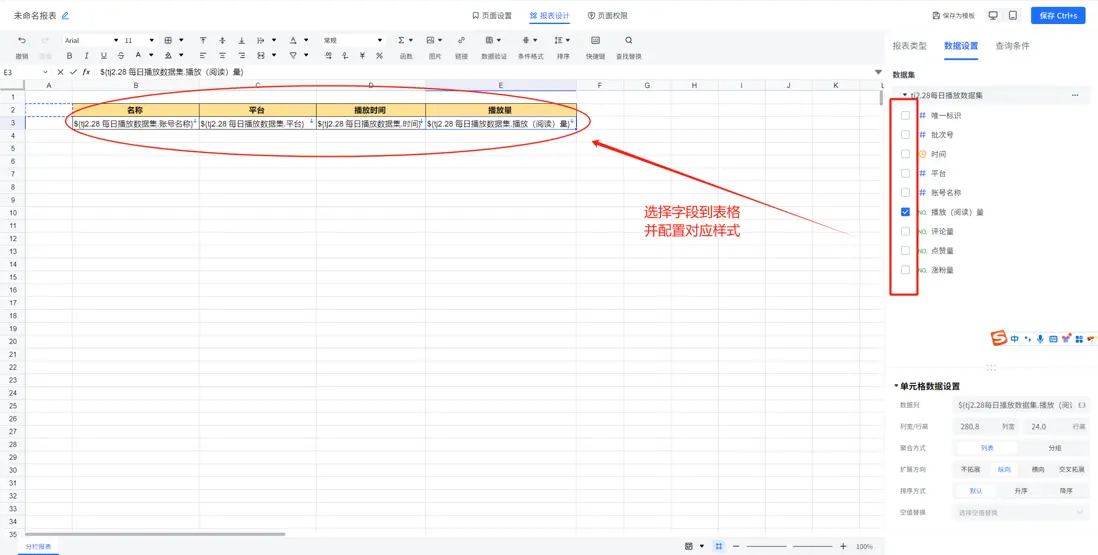Check the 批次号 field checkbox
This screenshot has height=555, width=1098.
click(x=905, y=134)
